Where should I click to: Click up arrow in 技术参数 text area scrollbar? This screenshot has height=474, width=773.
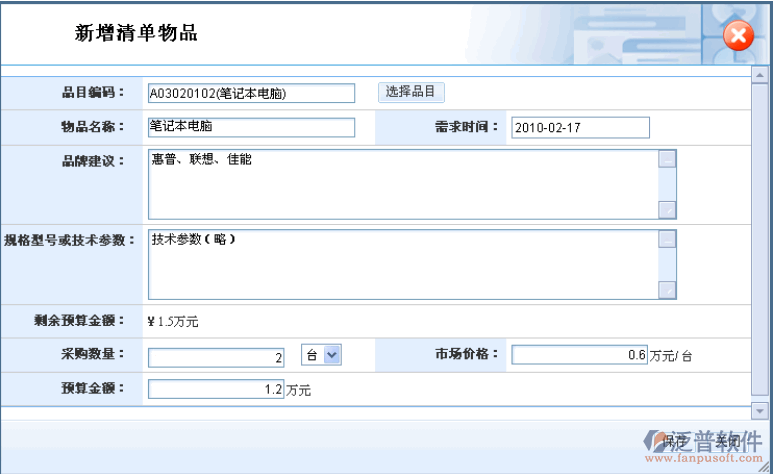click(x=667, y=239)
